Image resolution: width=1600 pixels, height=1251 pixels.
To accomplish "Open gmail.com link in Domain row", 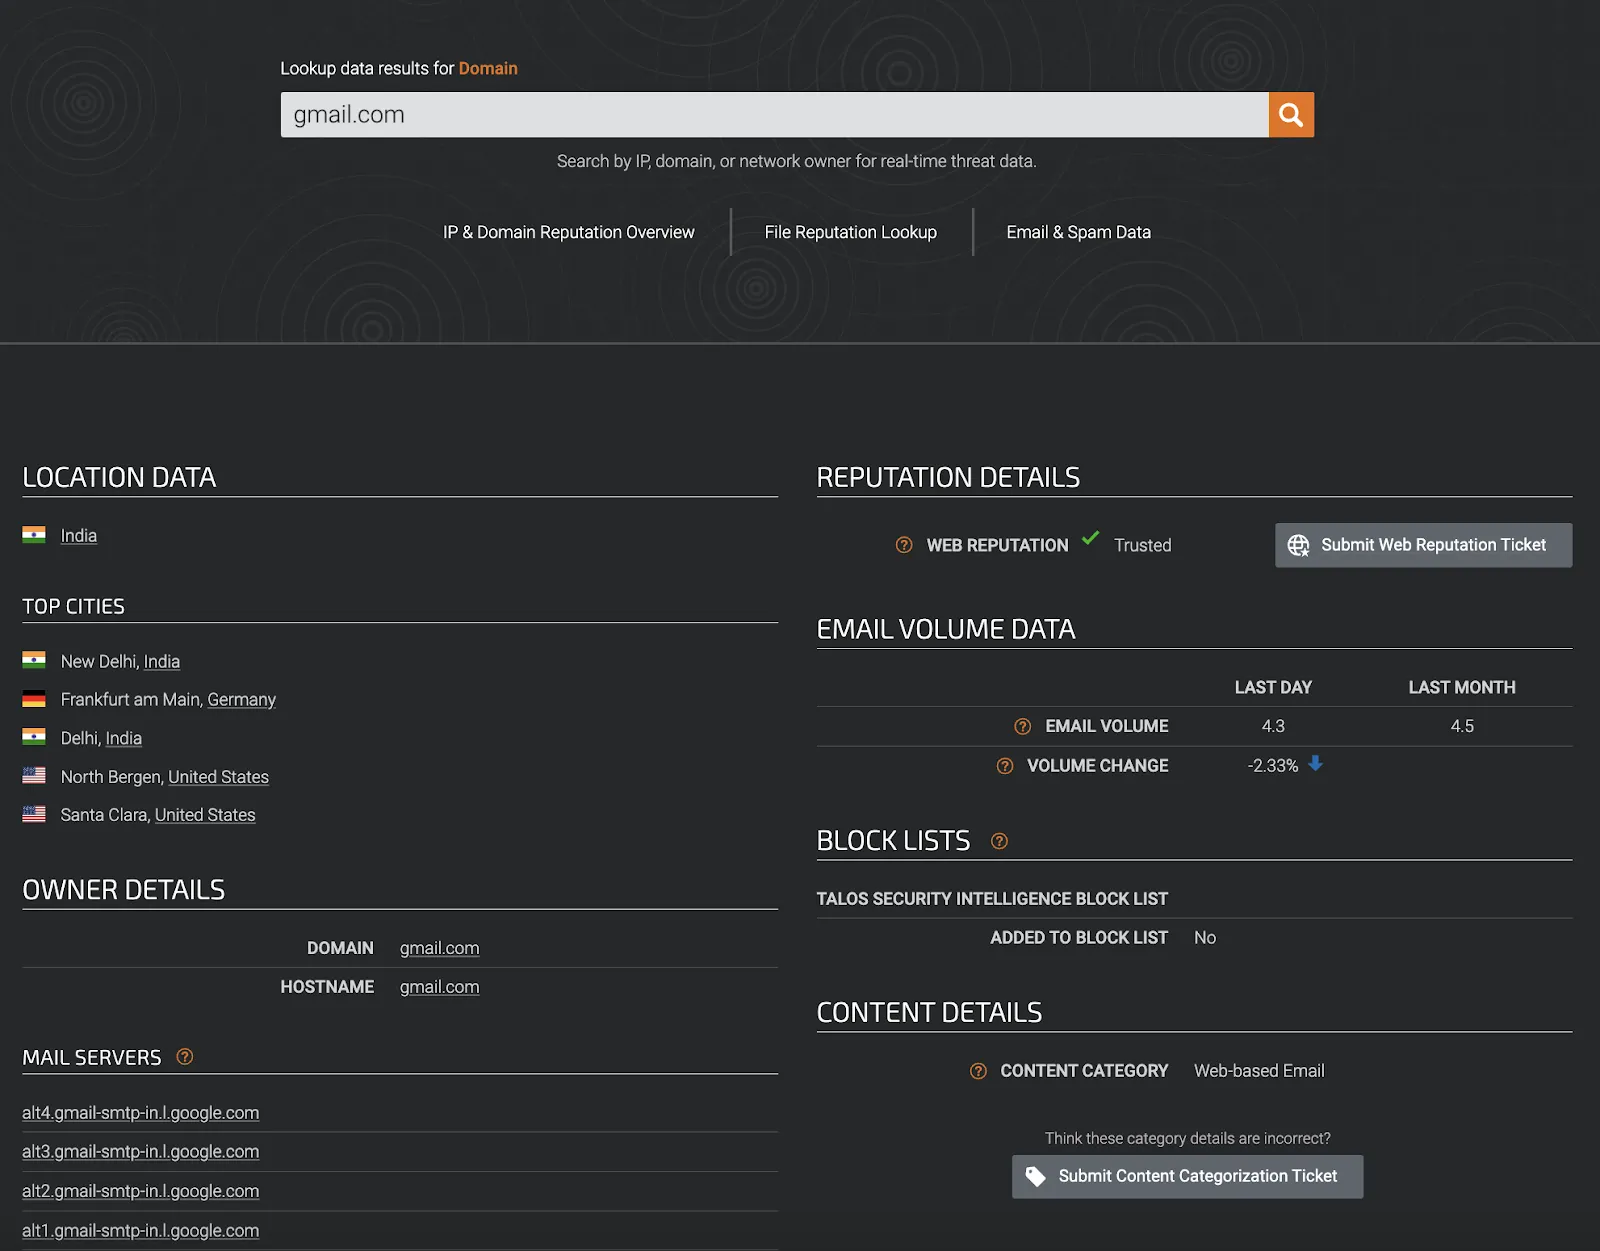I will (x=439, y=948).
